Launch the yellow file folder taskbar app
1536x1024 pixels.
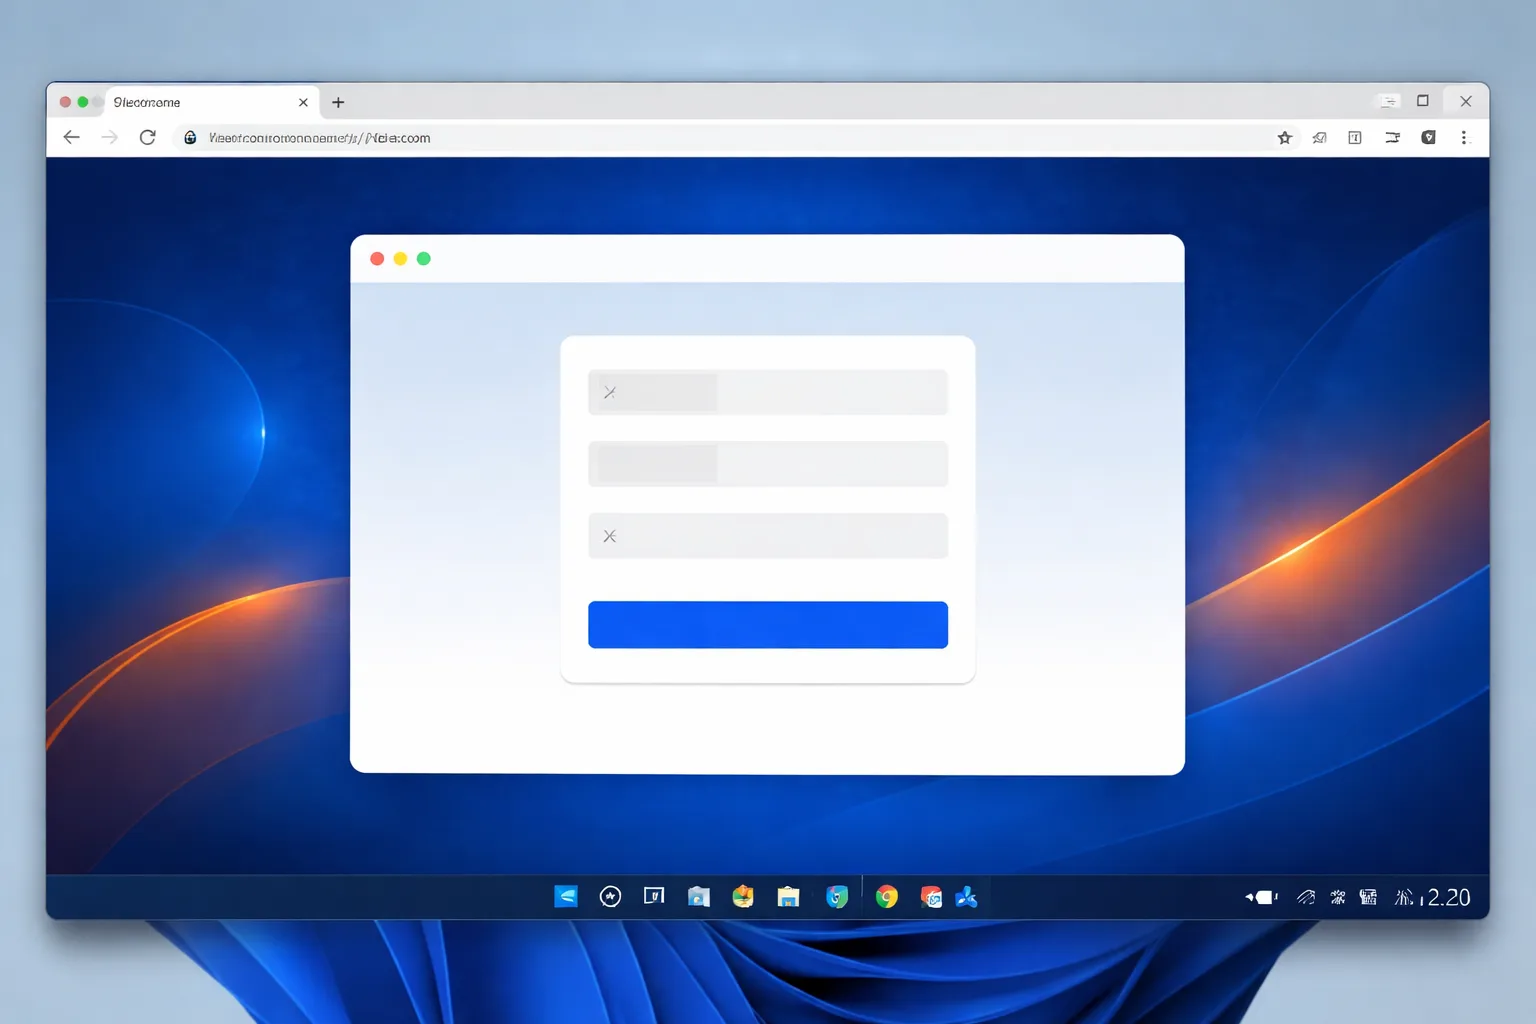788,897
